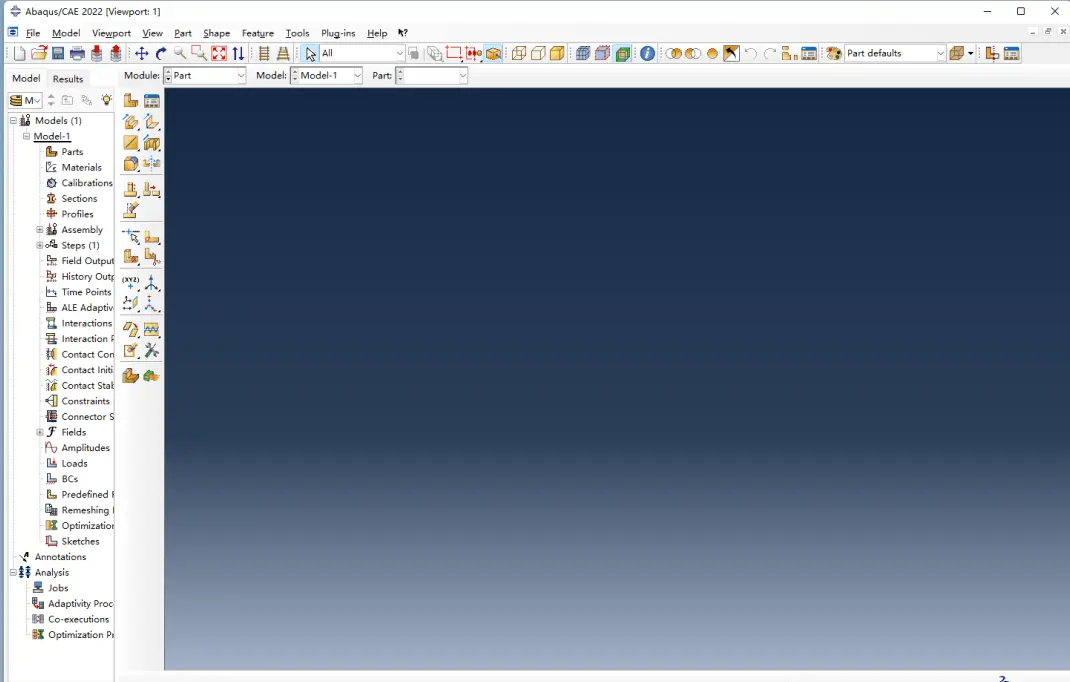
Task: Expand the Assembly tree node
Action: click(40, 230)
